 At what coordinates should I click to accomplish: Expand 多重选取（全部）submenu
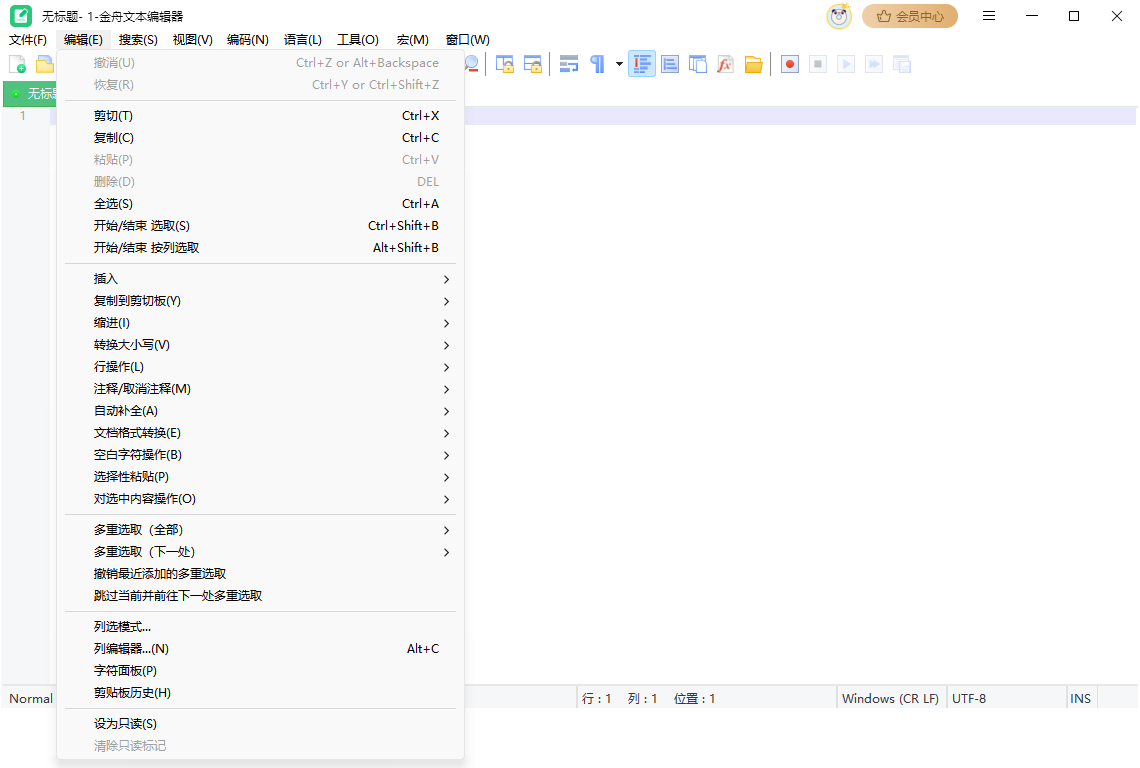coord(260,529)
